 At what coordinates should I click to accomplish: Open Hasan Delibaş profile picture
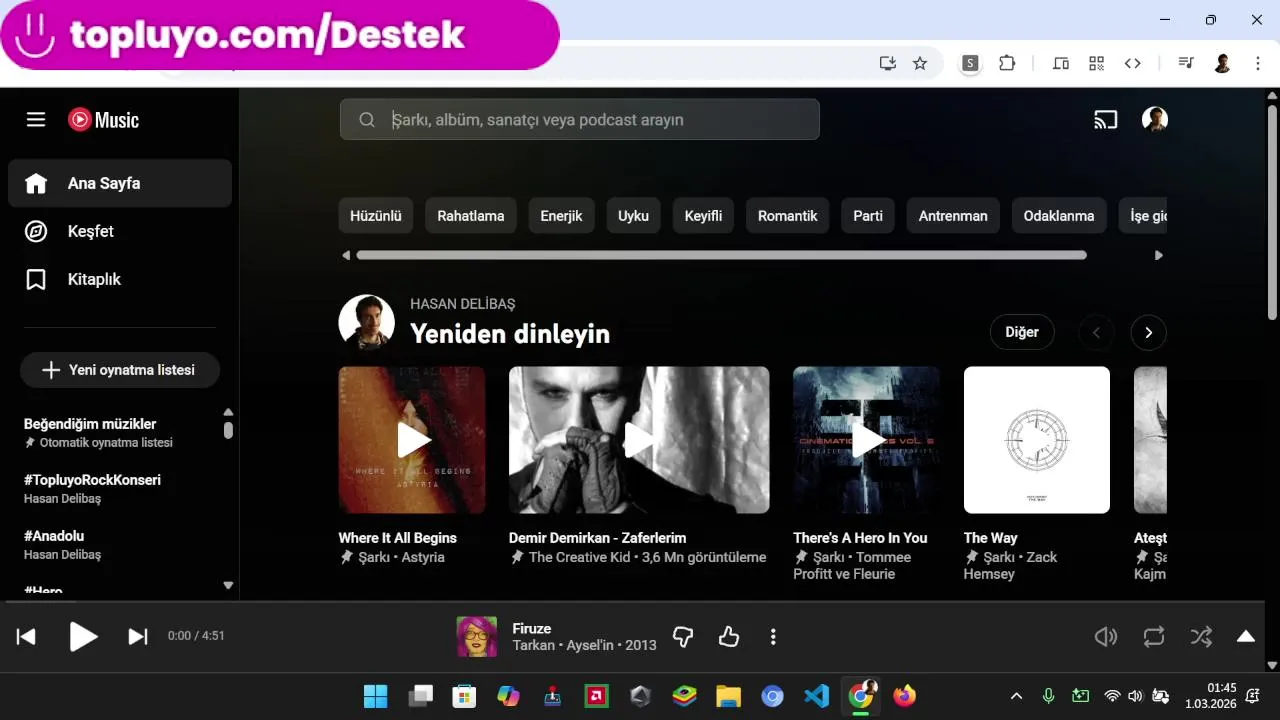click(366, 322)
